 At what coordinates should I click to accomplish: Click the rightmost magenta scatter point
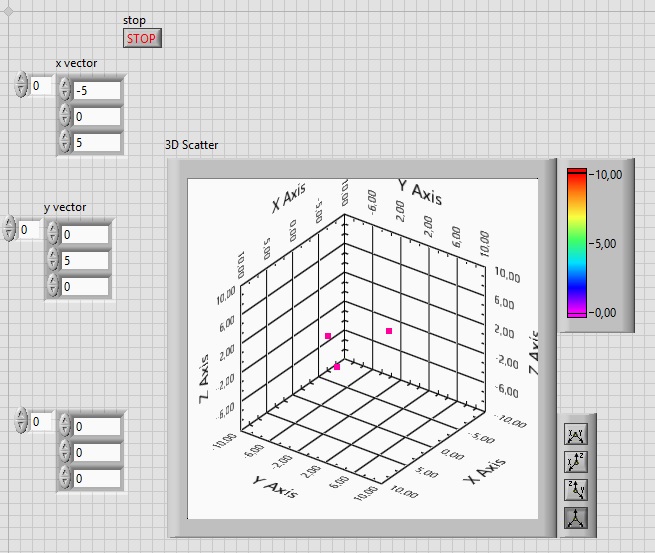pyautogui.click(x=389, y=331)
